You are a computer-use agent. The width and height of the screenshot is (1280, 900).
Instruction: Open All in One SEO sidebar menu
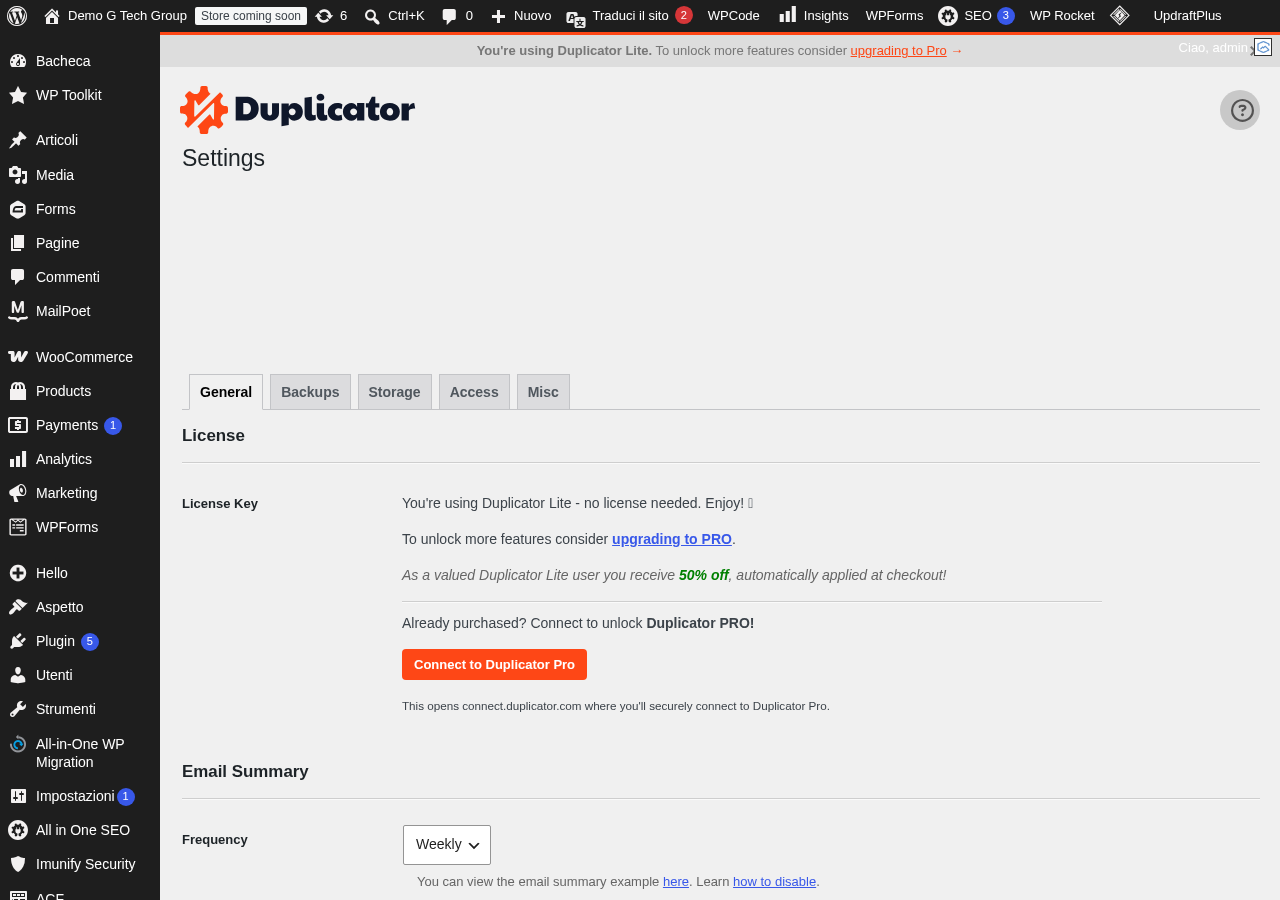point(83,830)
